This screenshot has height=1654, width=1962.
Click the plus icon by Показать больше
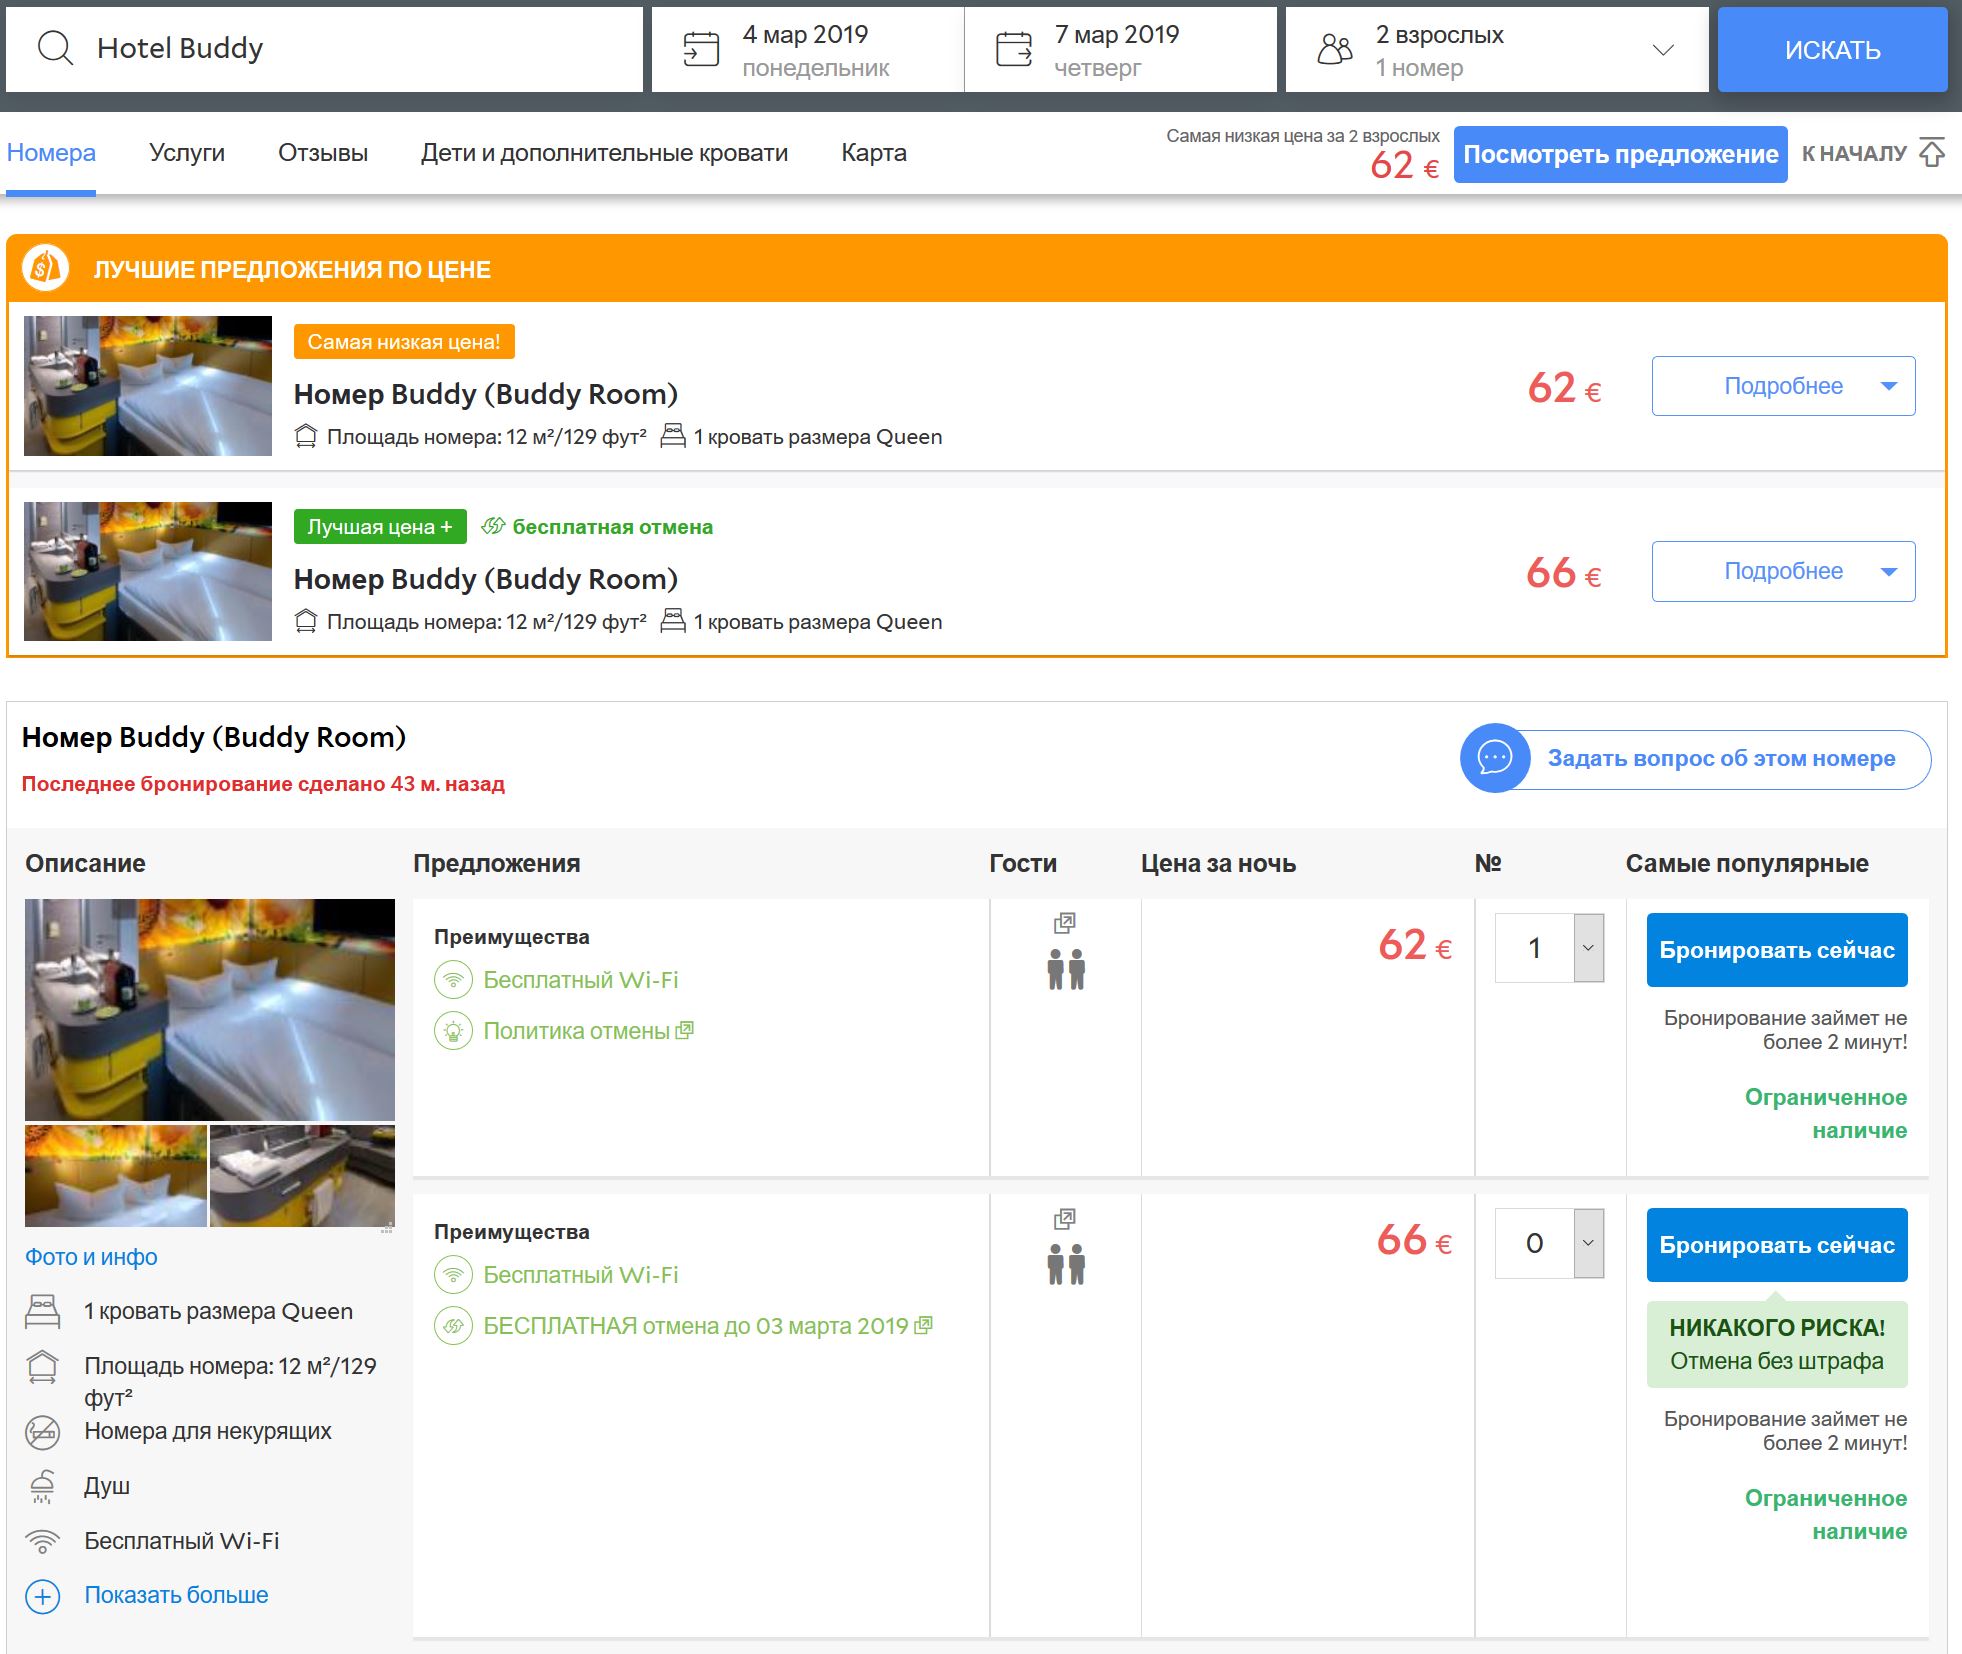click(42, 1596)
